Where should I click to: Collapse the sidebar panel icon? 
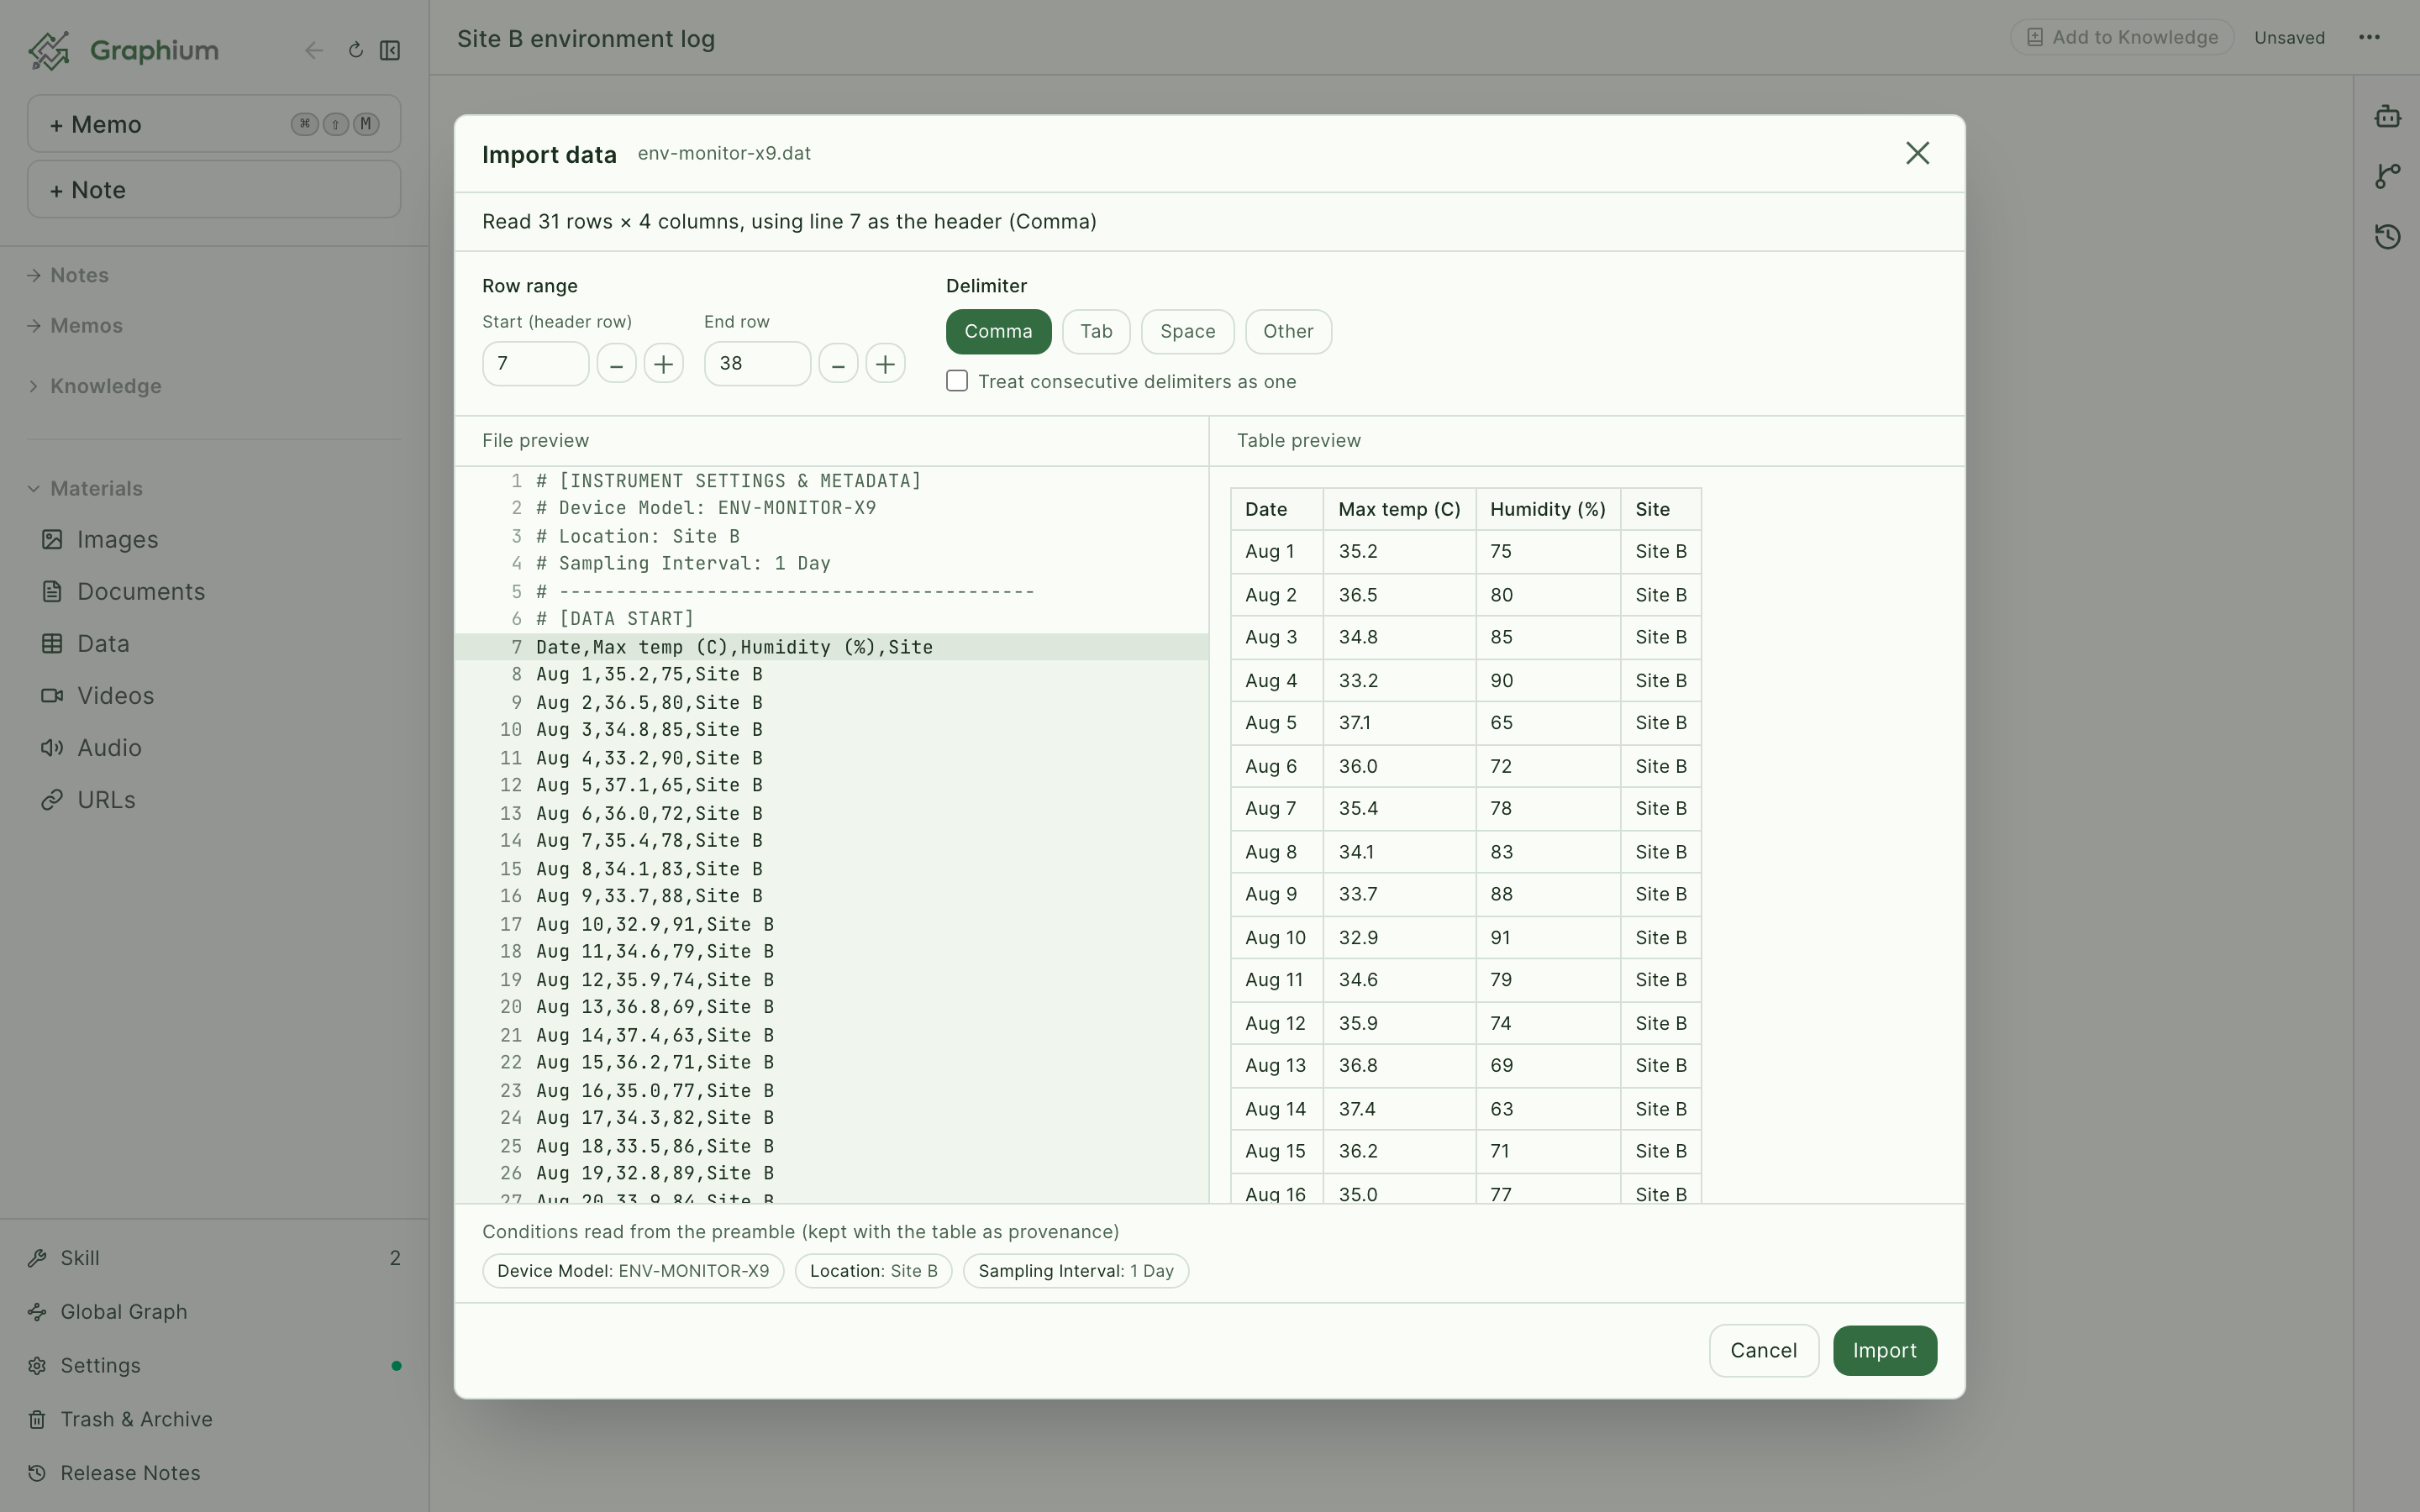(x=390, y=50)
